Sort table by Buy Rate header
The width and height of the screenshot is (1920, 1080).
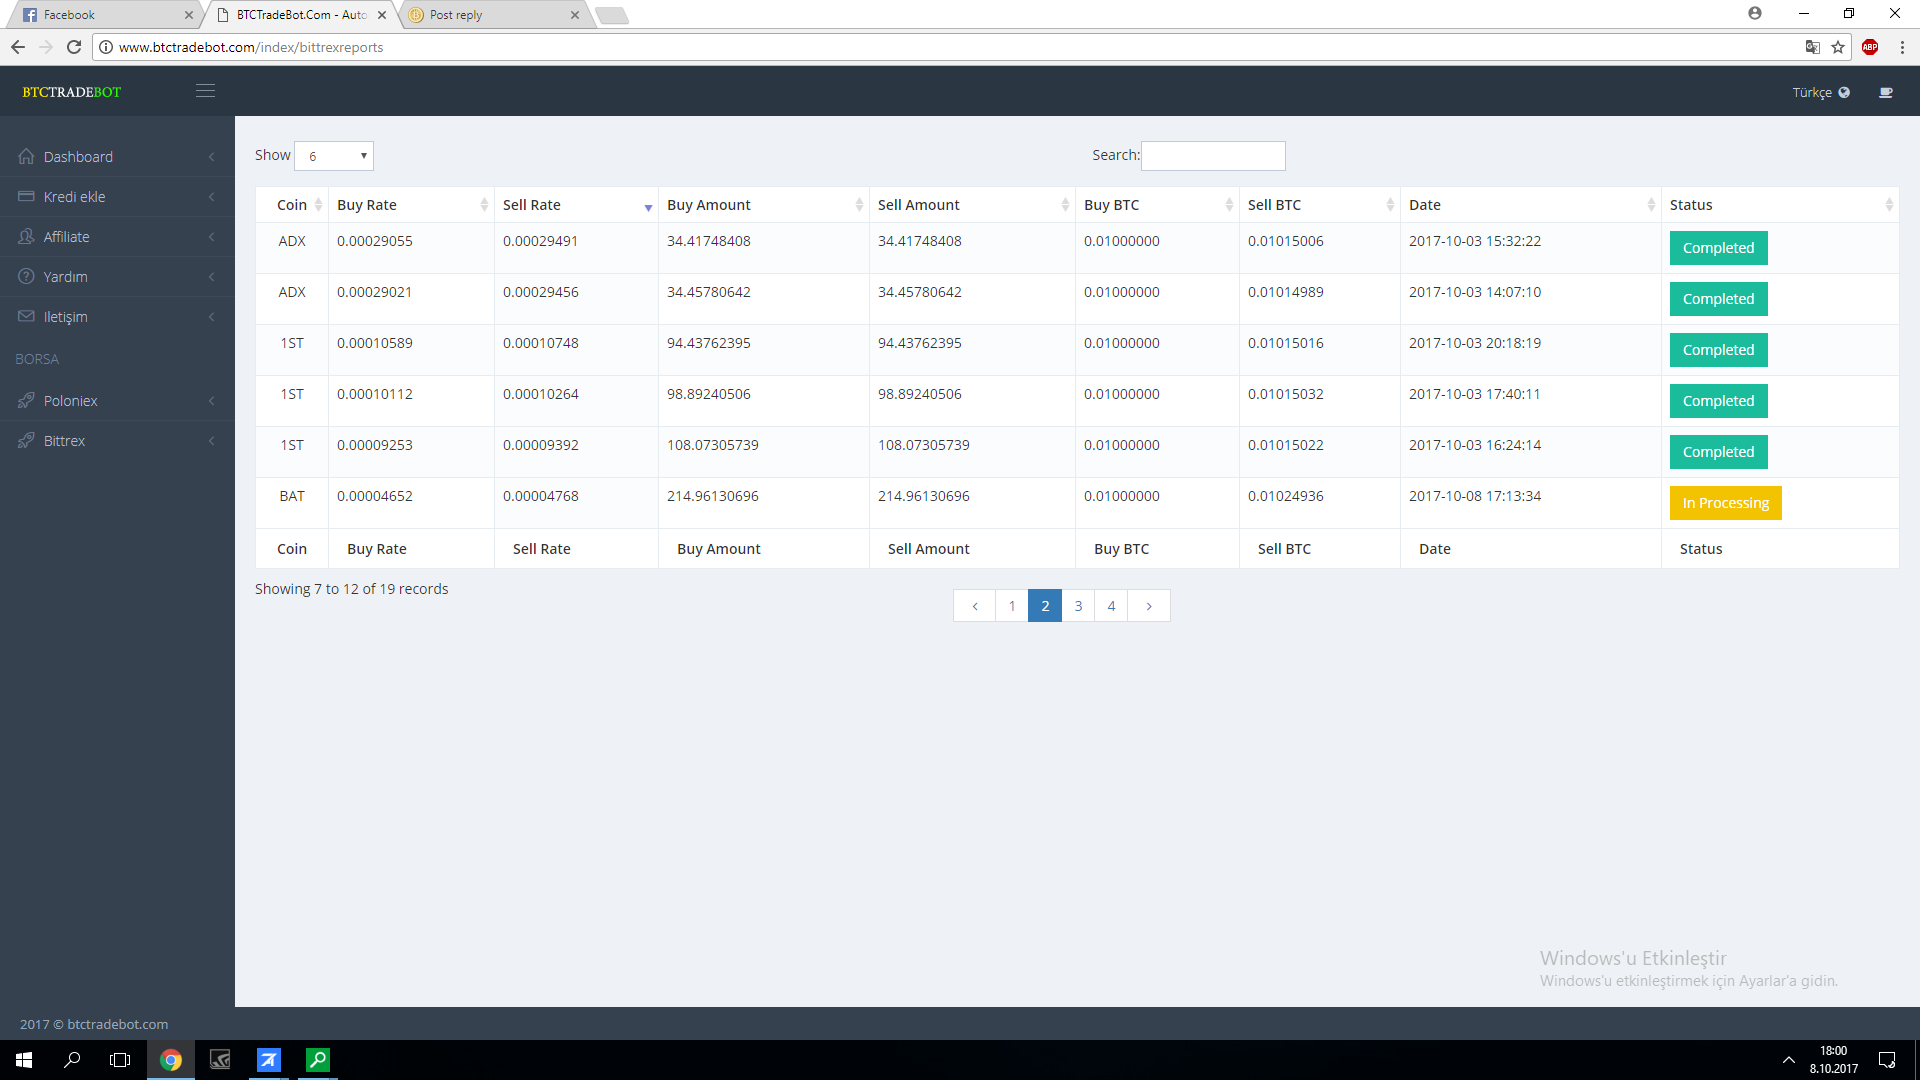411,205
